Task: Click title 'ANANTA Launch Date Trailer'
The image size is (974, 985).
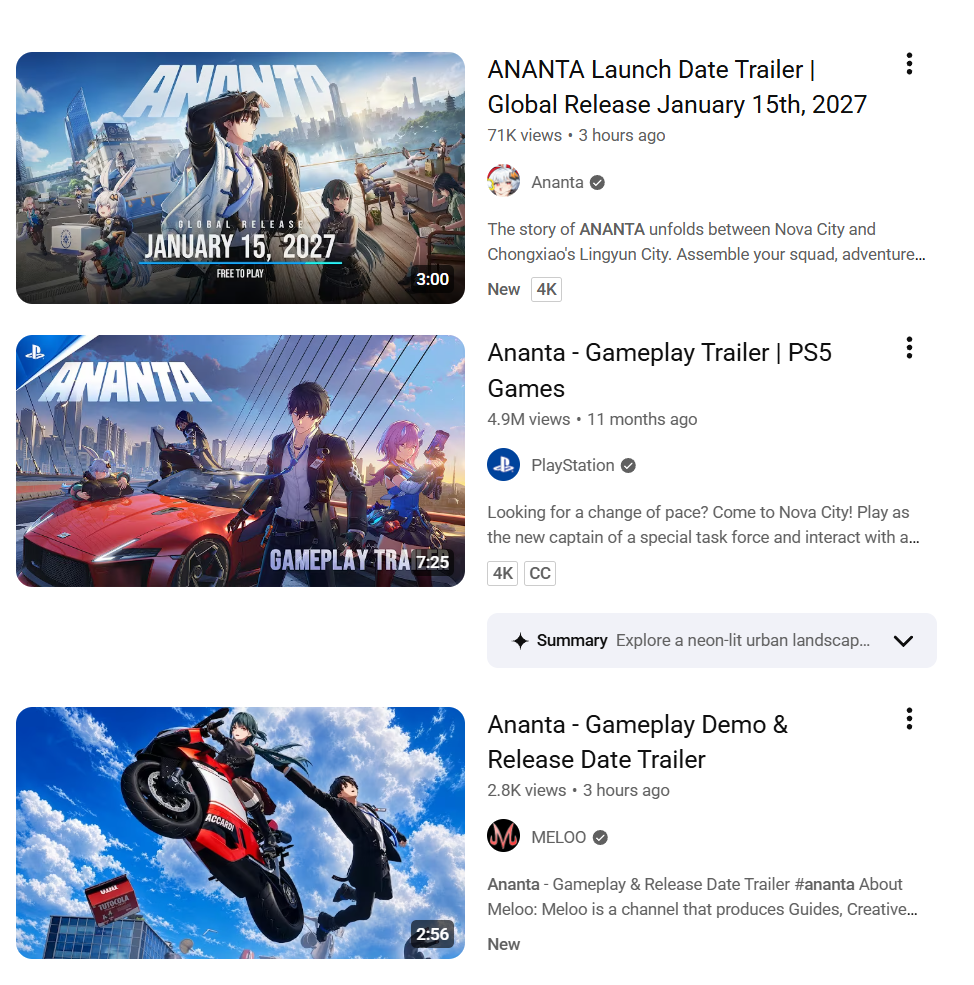Action: click(677, 87)
